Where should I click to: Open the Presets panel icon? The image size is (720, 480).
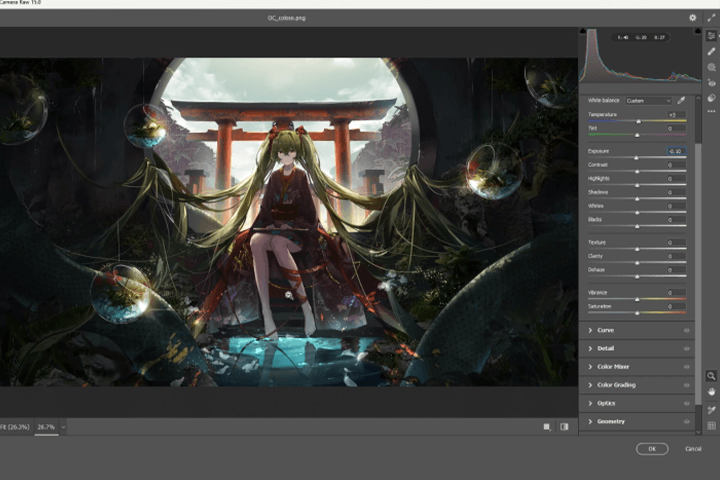[711, 98]
